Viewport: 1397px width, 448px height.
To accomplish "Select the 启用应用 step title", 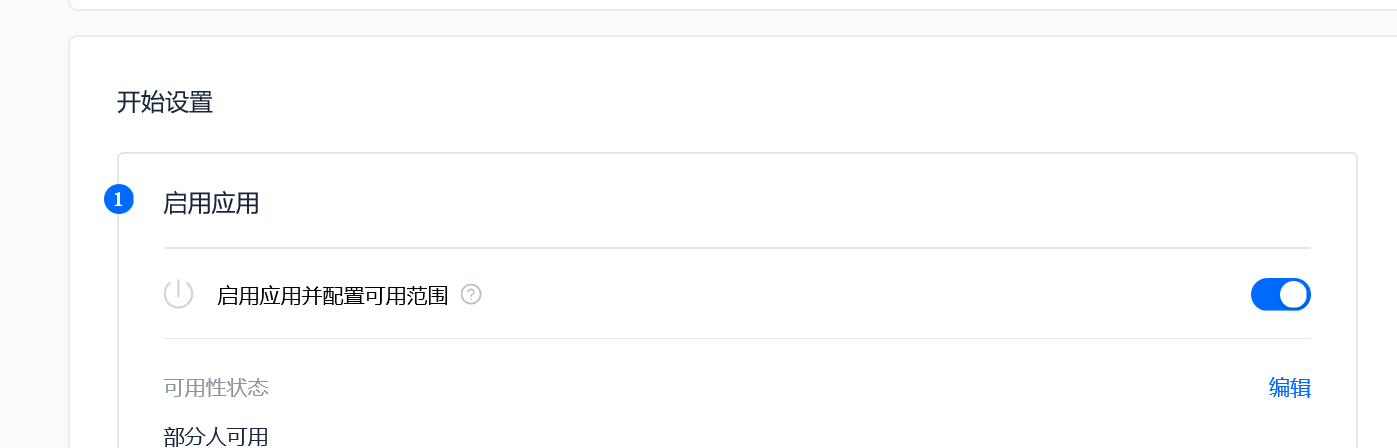I will 211,204.
